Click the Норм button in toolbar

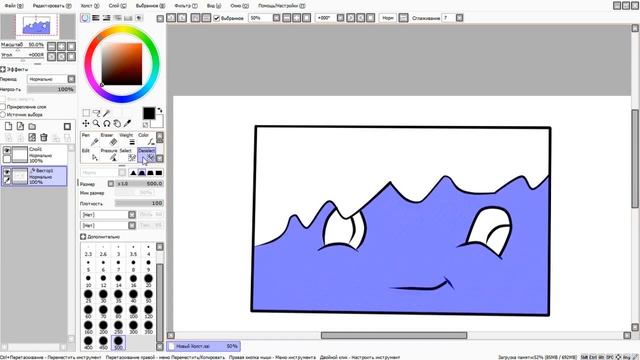tap(388, 18)
